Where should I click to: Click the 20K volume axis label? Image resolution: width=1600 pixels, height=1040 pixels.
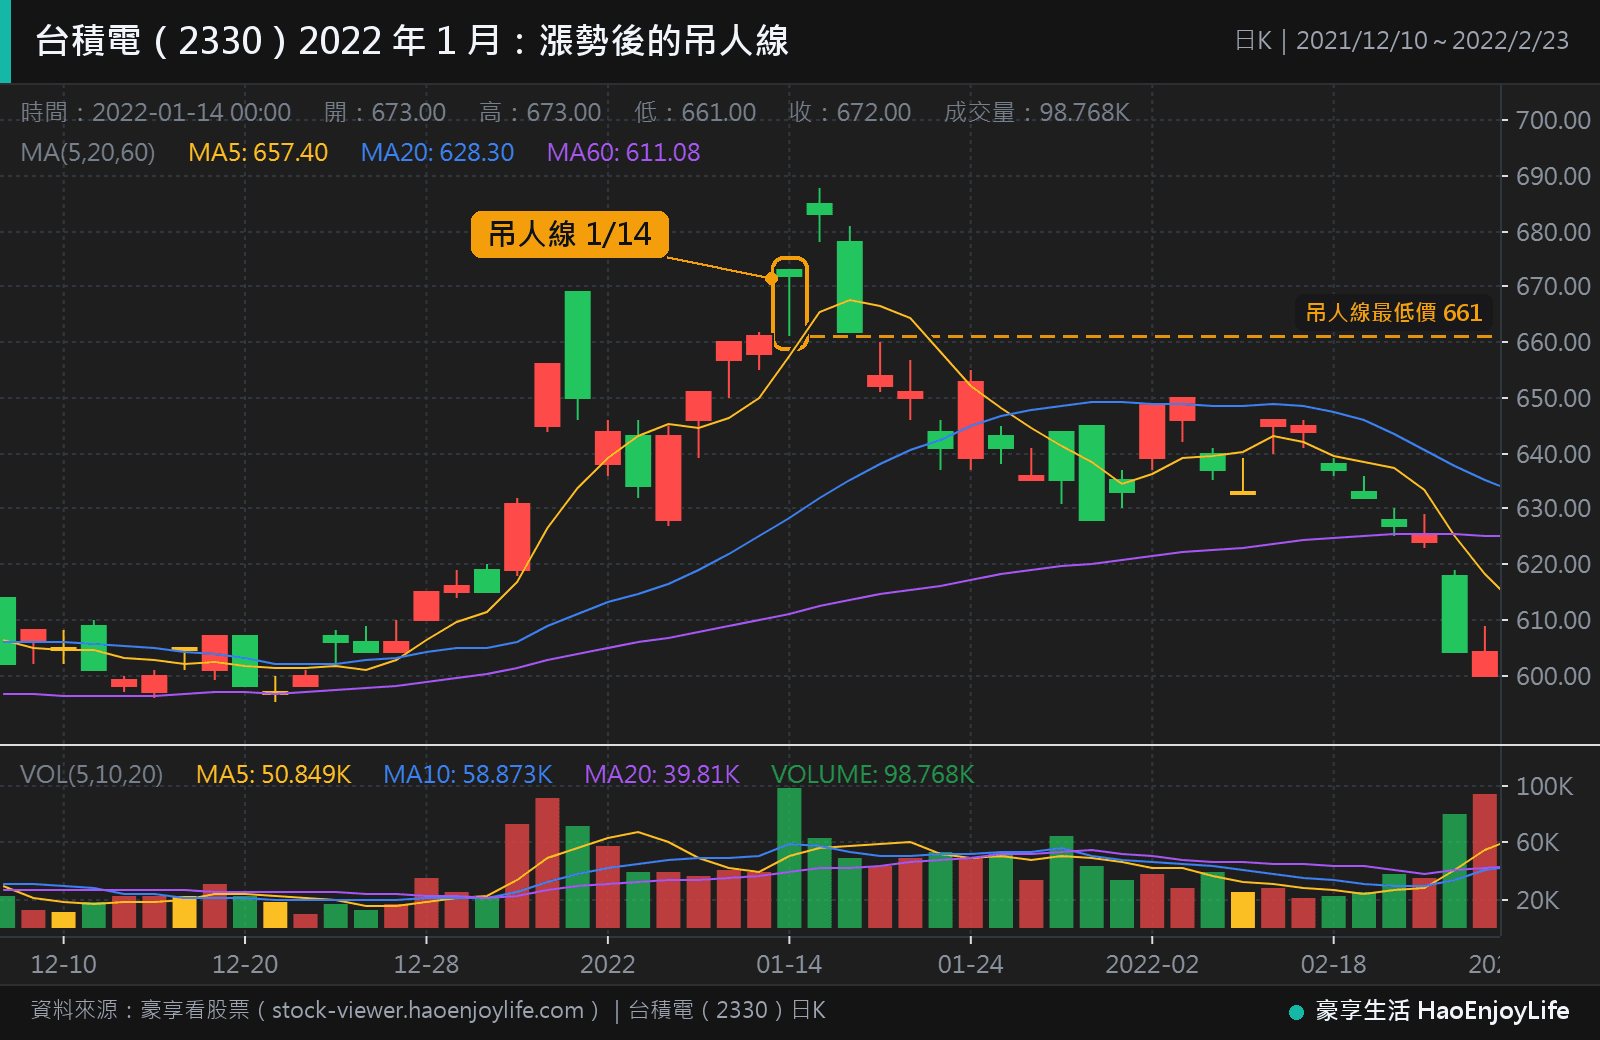1537,901
